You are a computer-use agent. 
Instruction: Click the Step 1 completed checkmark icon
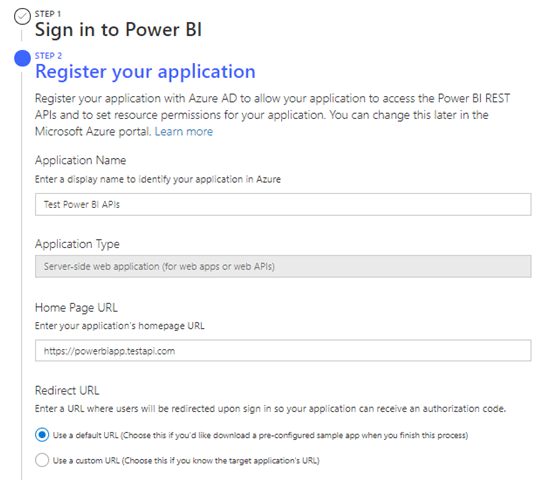[22, 17]
